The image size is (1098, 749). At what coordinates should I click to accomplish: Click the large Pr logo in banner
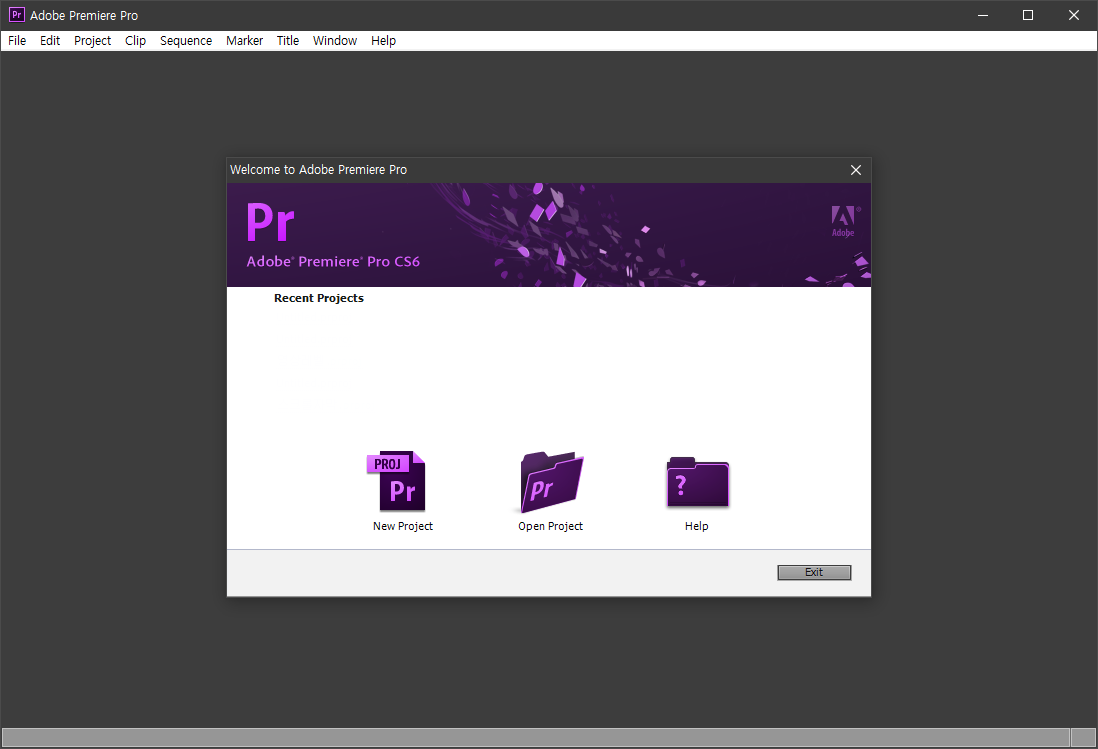point(270,222)
